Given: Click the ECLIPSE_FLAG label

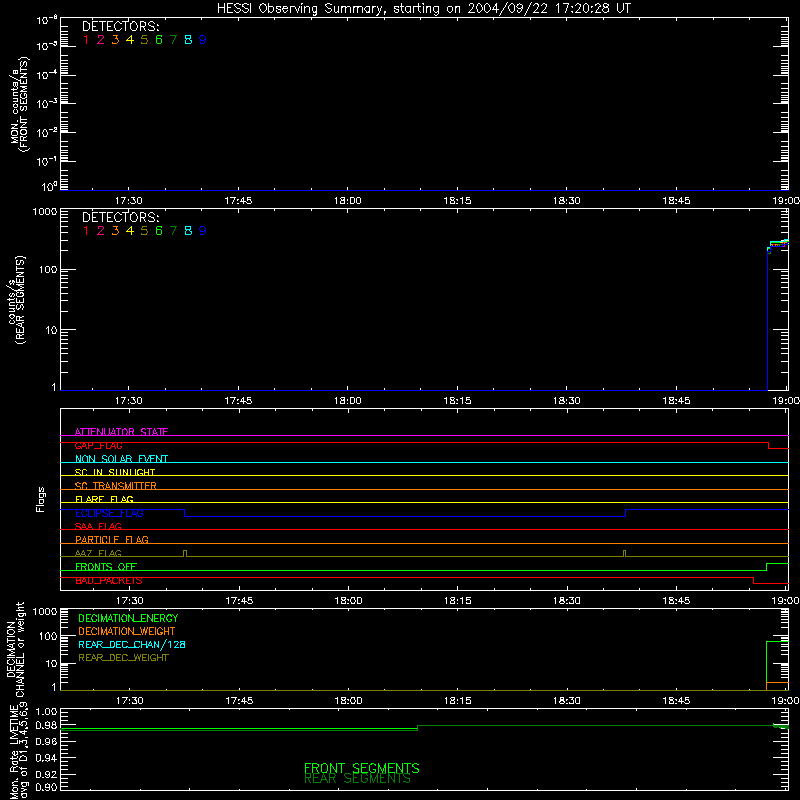Looking at the screenshot, I should [x=109, y=513].
